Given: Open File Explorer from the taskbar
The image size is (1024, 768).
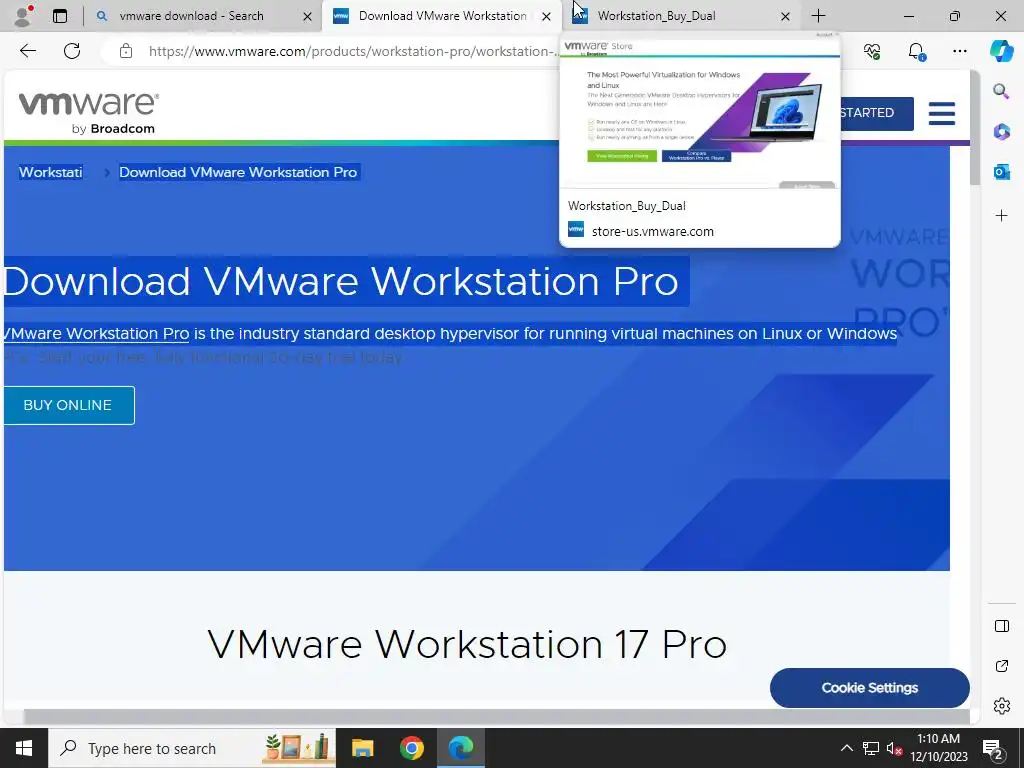Looking at the screenshot, I should click(362, 748).
